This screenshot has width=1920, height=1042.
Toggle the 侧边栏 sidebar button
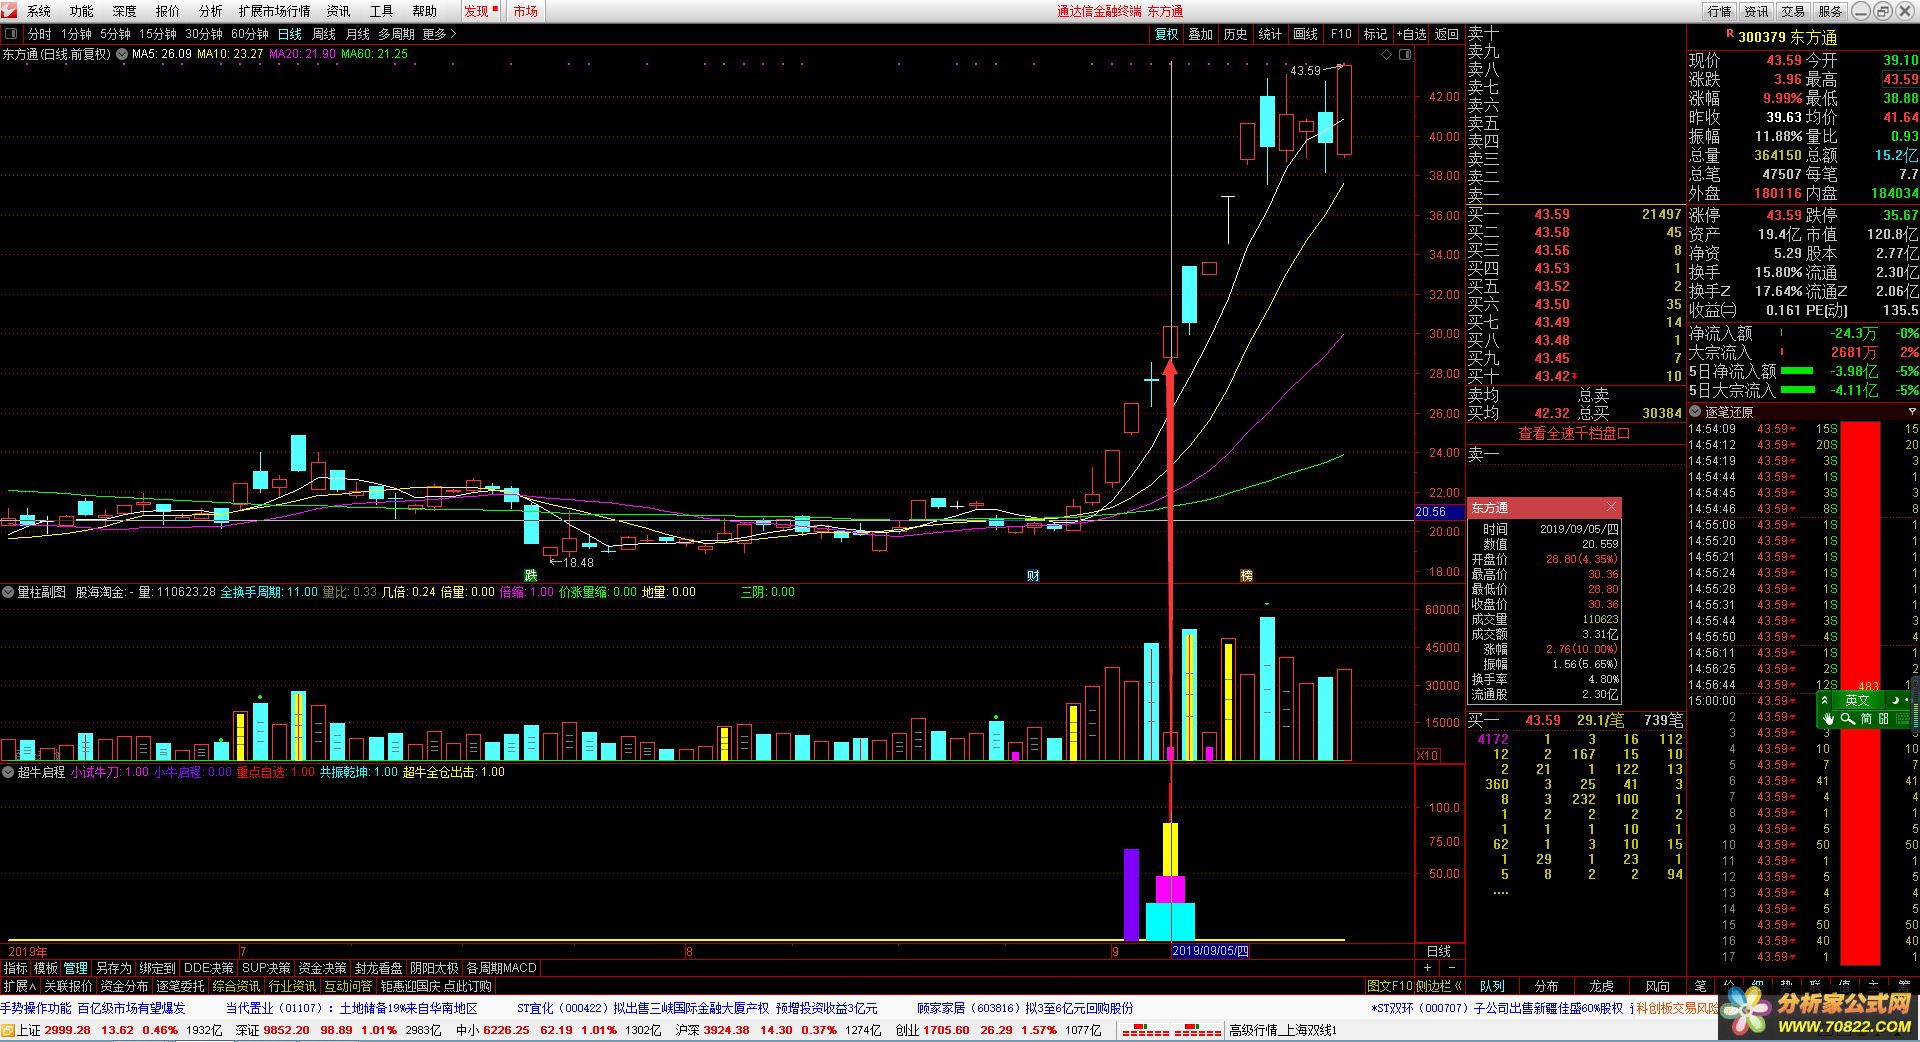pyautogui.click(x=1439, y=986)
